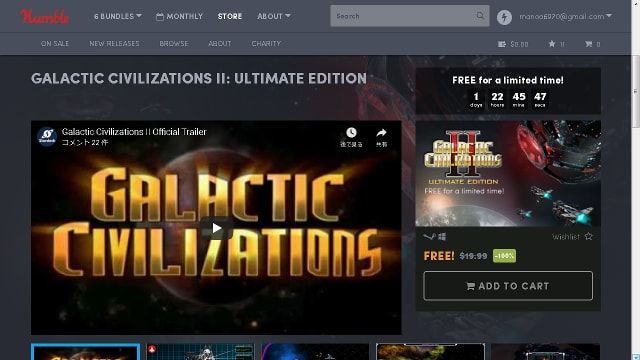
Task: Open the YouTube channel avatar on the trailer
Action: [x=47, y=136]
